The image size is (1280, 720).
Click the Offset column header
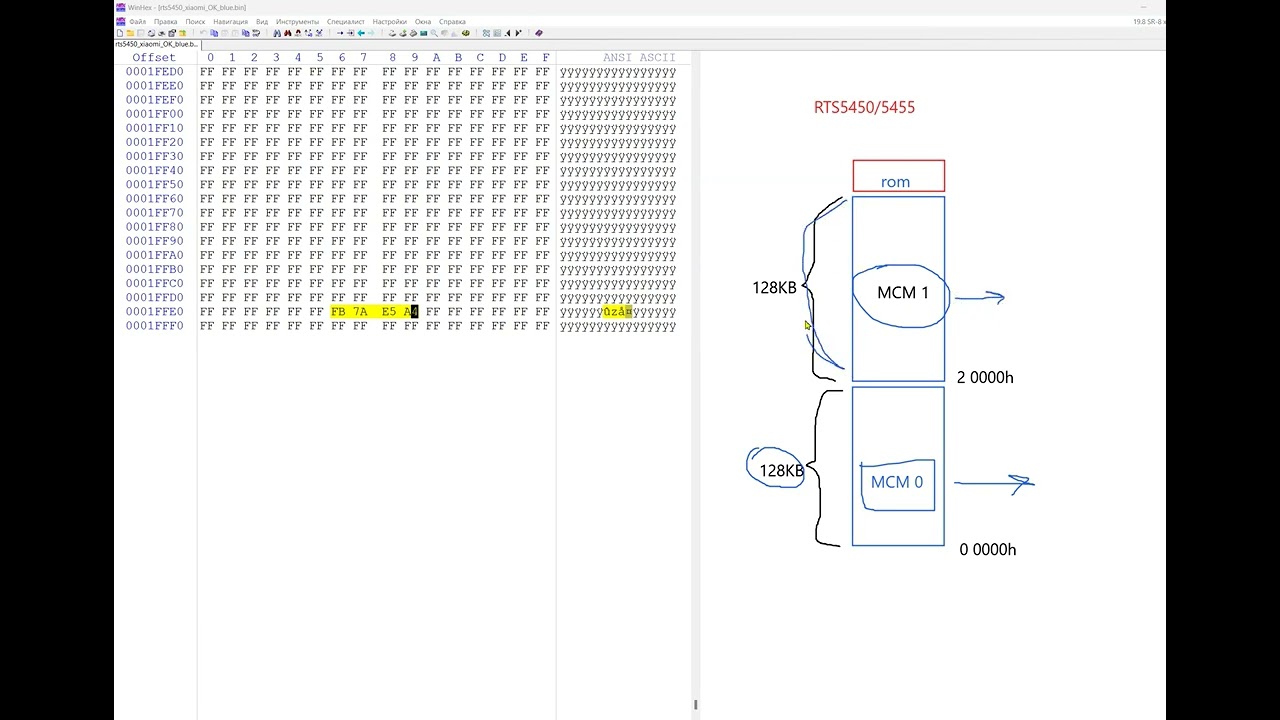(154, 58)
